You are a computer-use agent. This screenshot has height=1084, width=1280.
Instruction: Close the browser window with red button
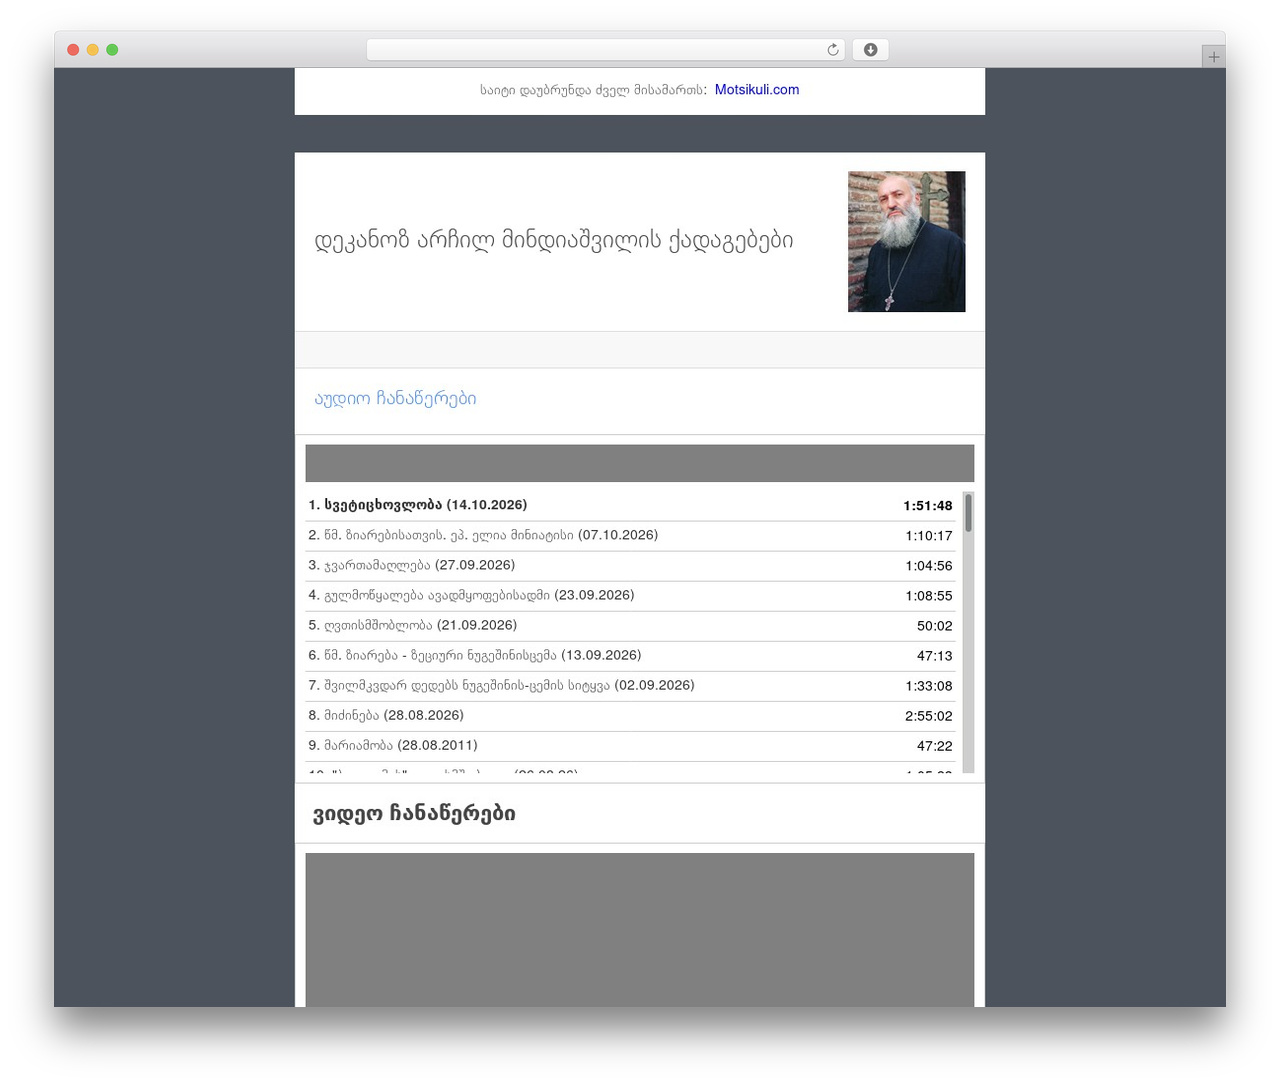73,50
